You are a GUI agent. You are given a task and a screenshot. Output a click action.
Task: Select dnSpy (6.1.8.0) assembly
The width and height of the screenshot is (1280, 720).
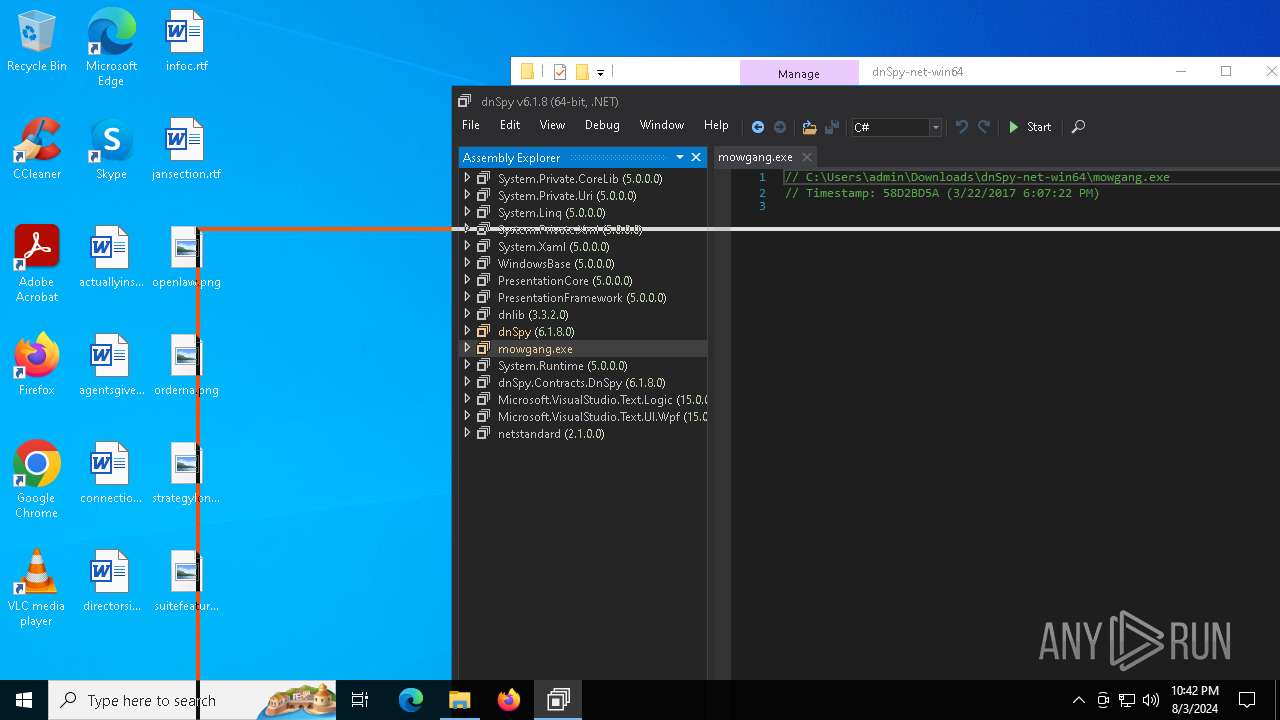[536, 332]
